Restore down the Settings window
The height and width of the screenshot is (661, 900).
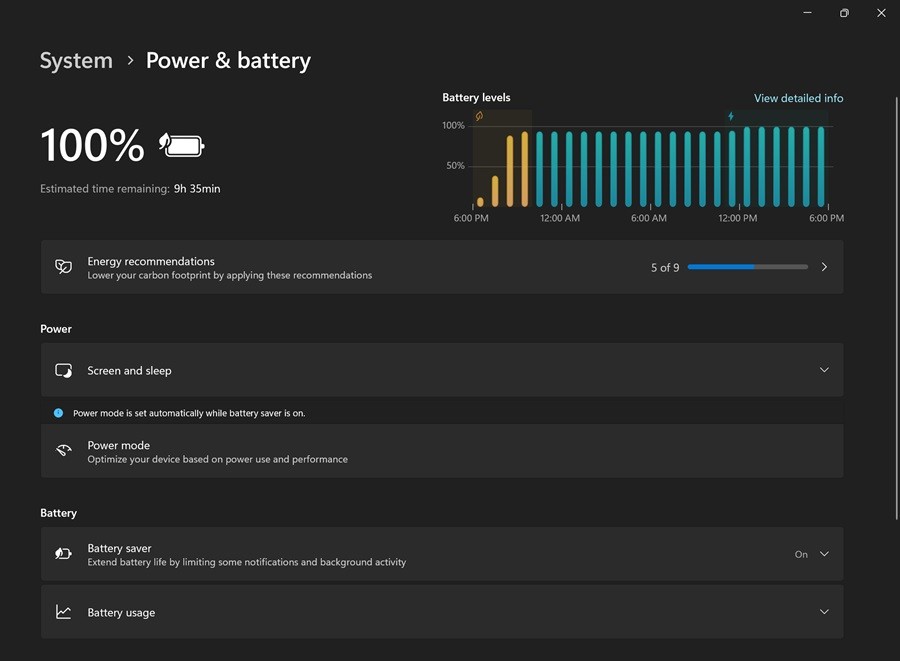coord(844,13)
